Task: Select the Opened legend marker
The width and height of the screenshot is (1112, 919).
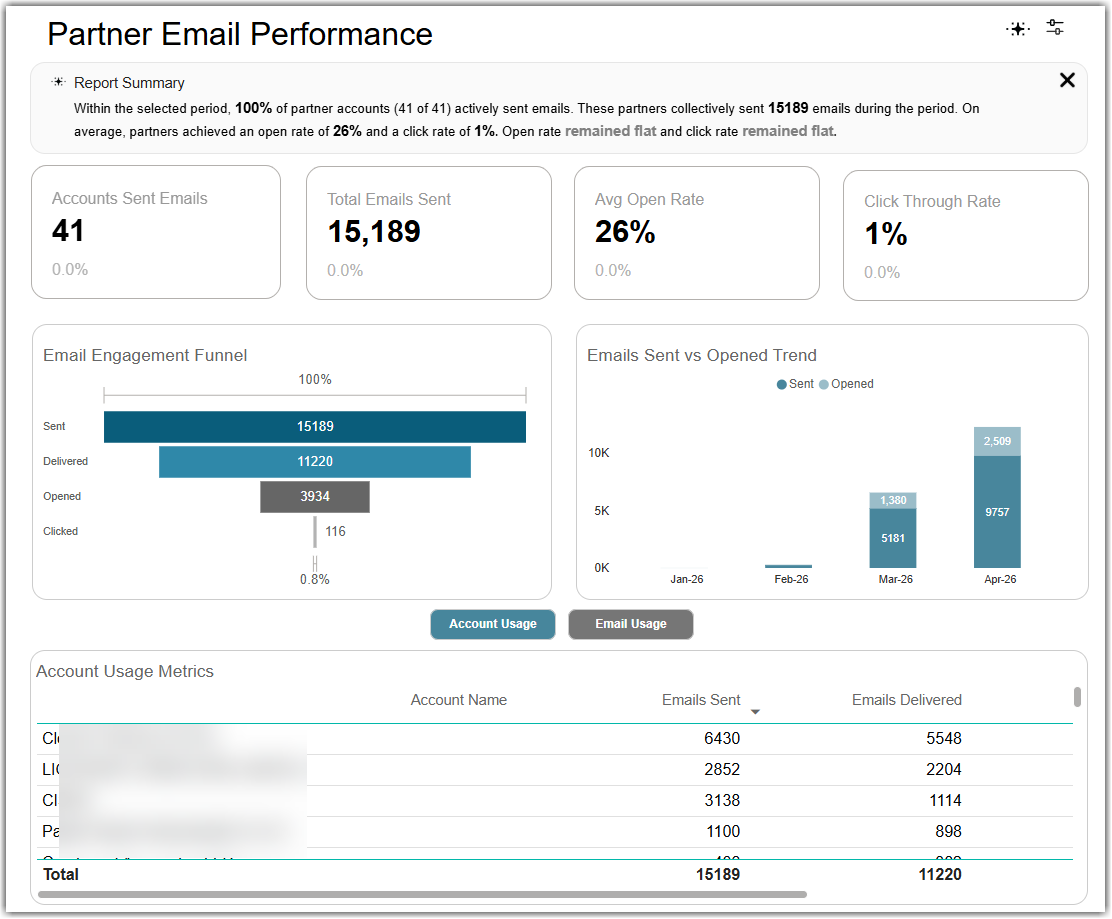Action: click(x=823, y=384)
